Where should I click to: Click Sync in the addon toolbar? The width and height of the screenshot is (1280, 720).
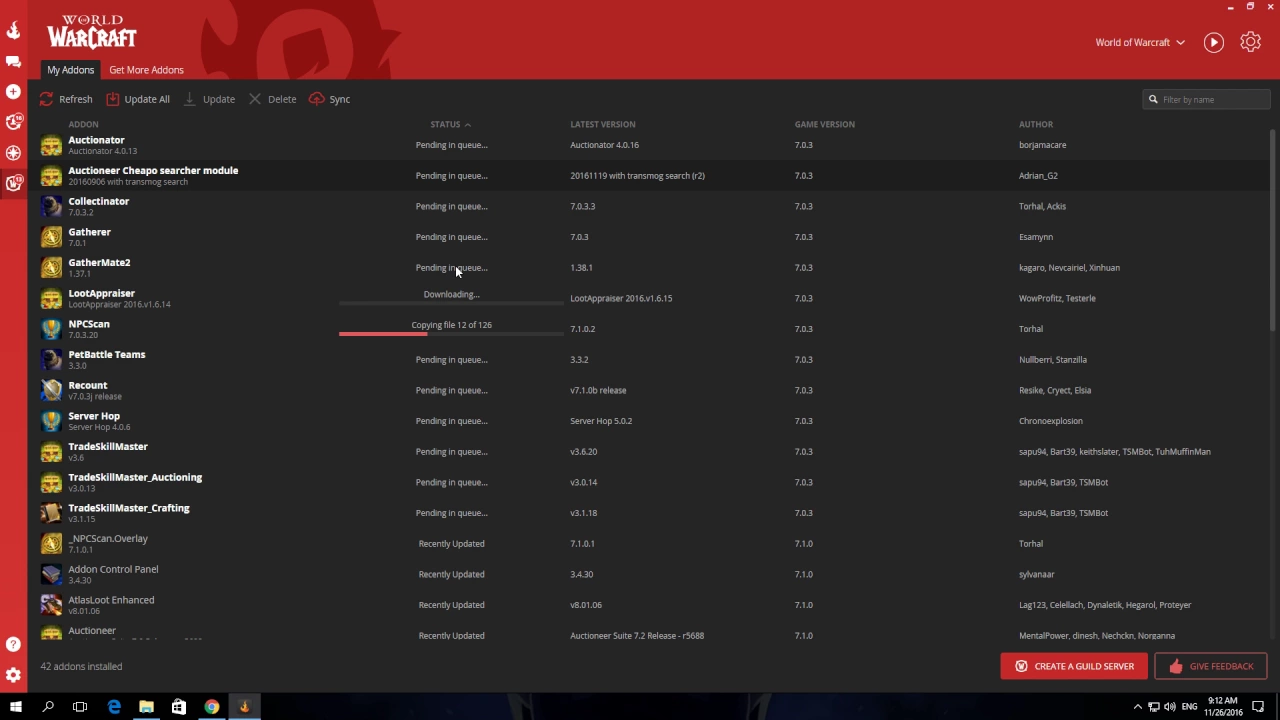click(x=329, y=99)
